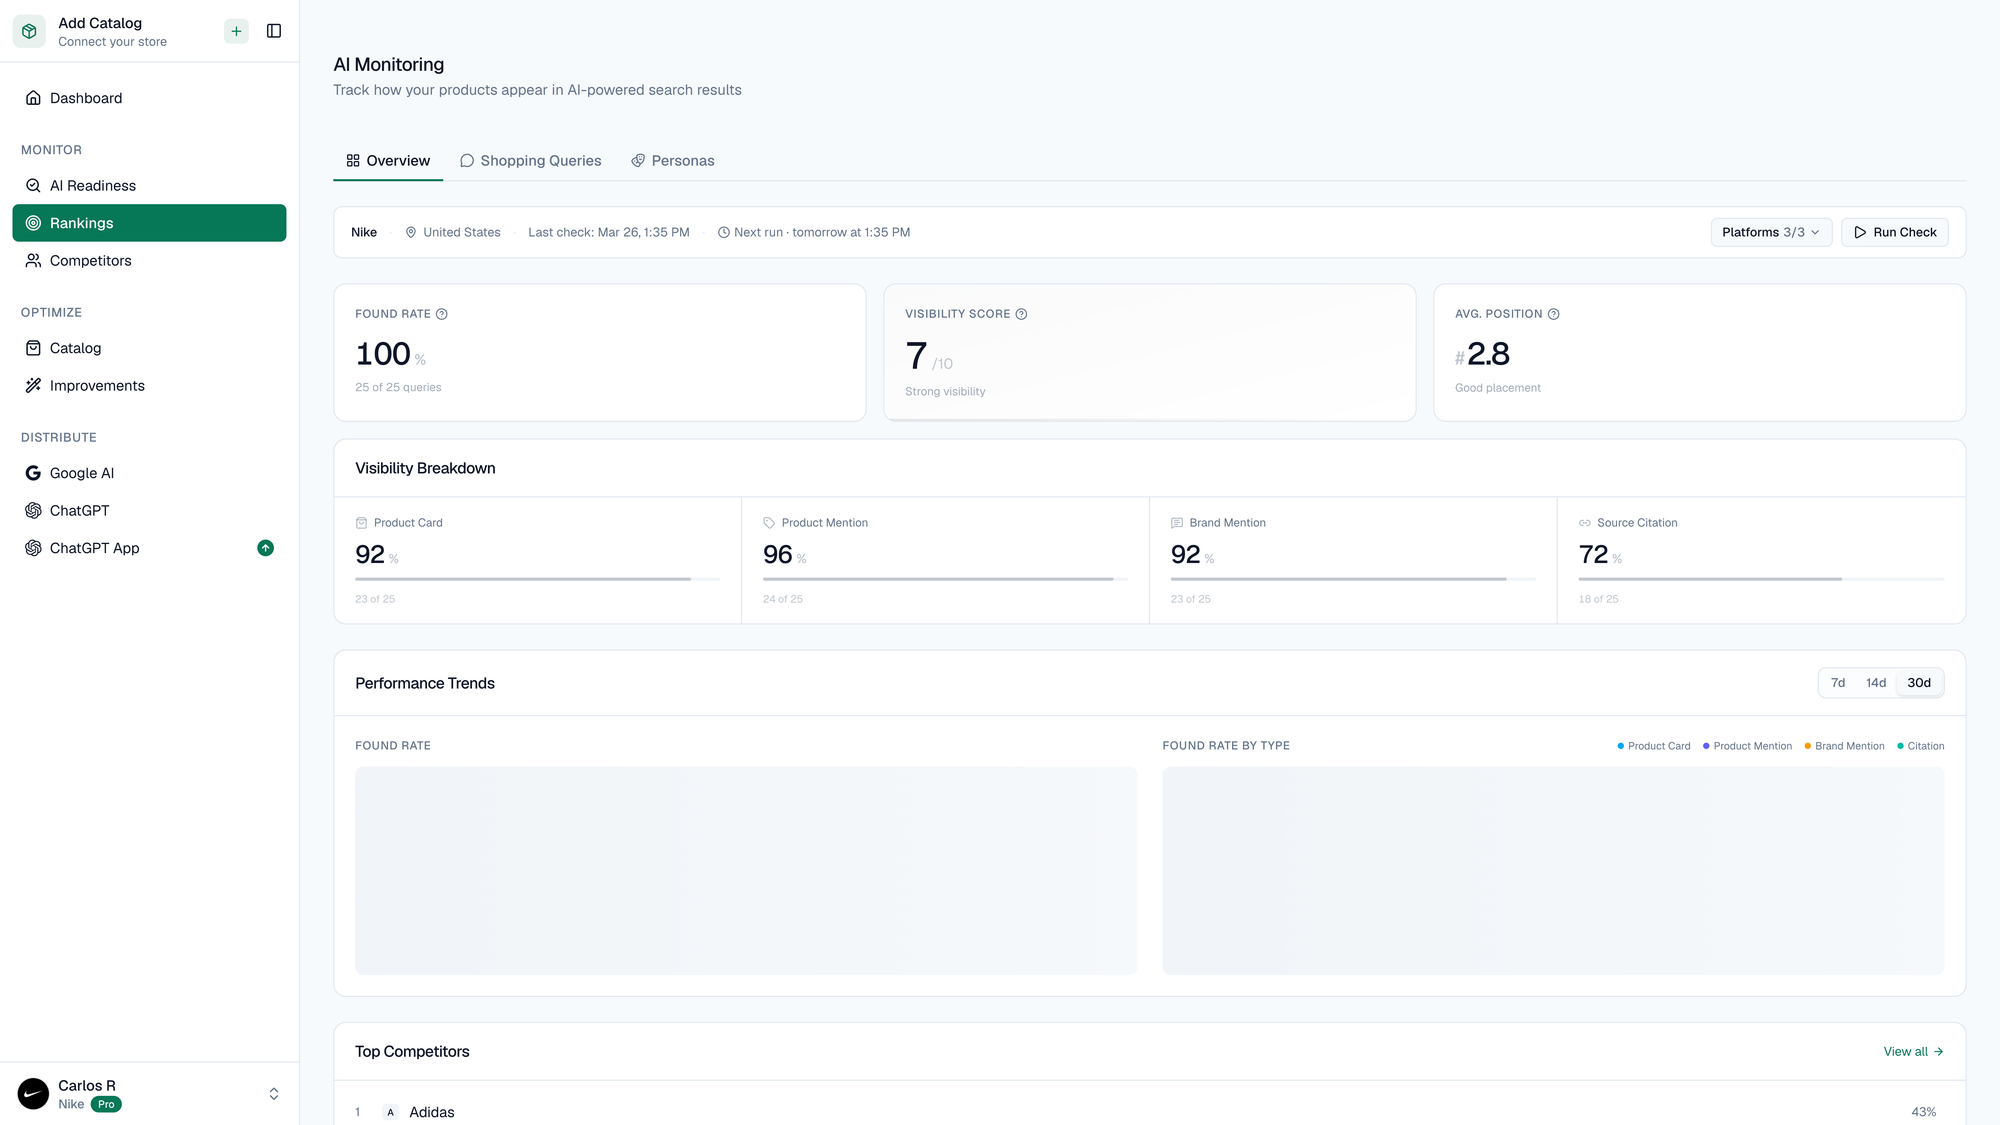Screen dimensions: 2000x1125
Task: Click the Run Check button
Action: [x=1894, y=232]
